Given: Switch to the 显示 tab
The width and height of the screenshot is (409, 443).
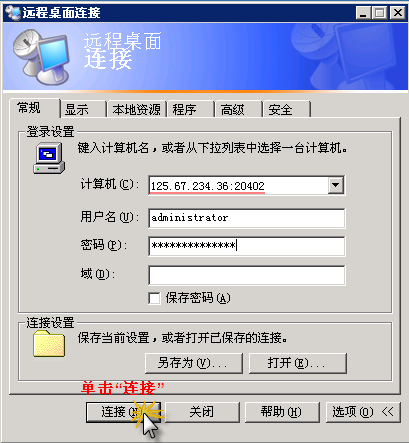Looking at the screenshot, I should [x=83, y=109].
